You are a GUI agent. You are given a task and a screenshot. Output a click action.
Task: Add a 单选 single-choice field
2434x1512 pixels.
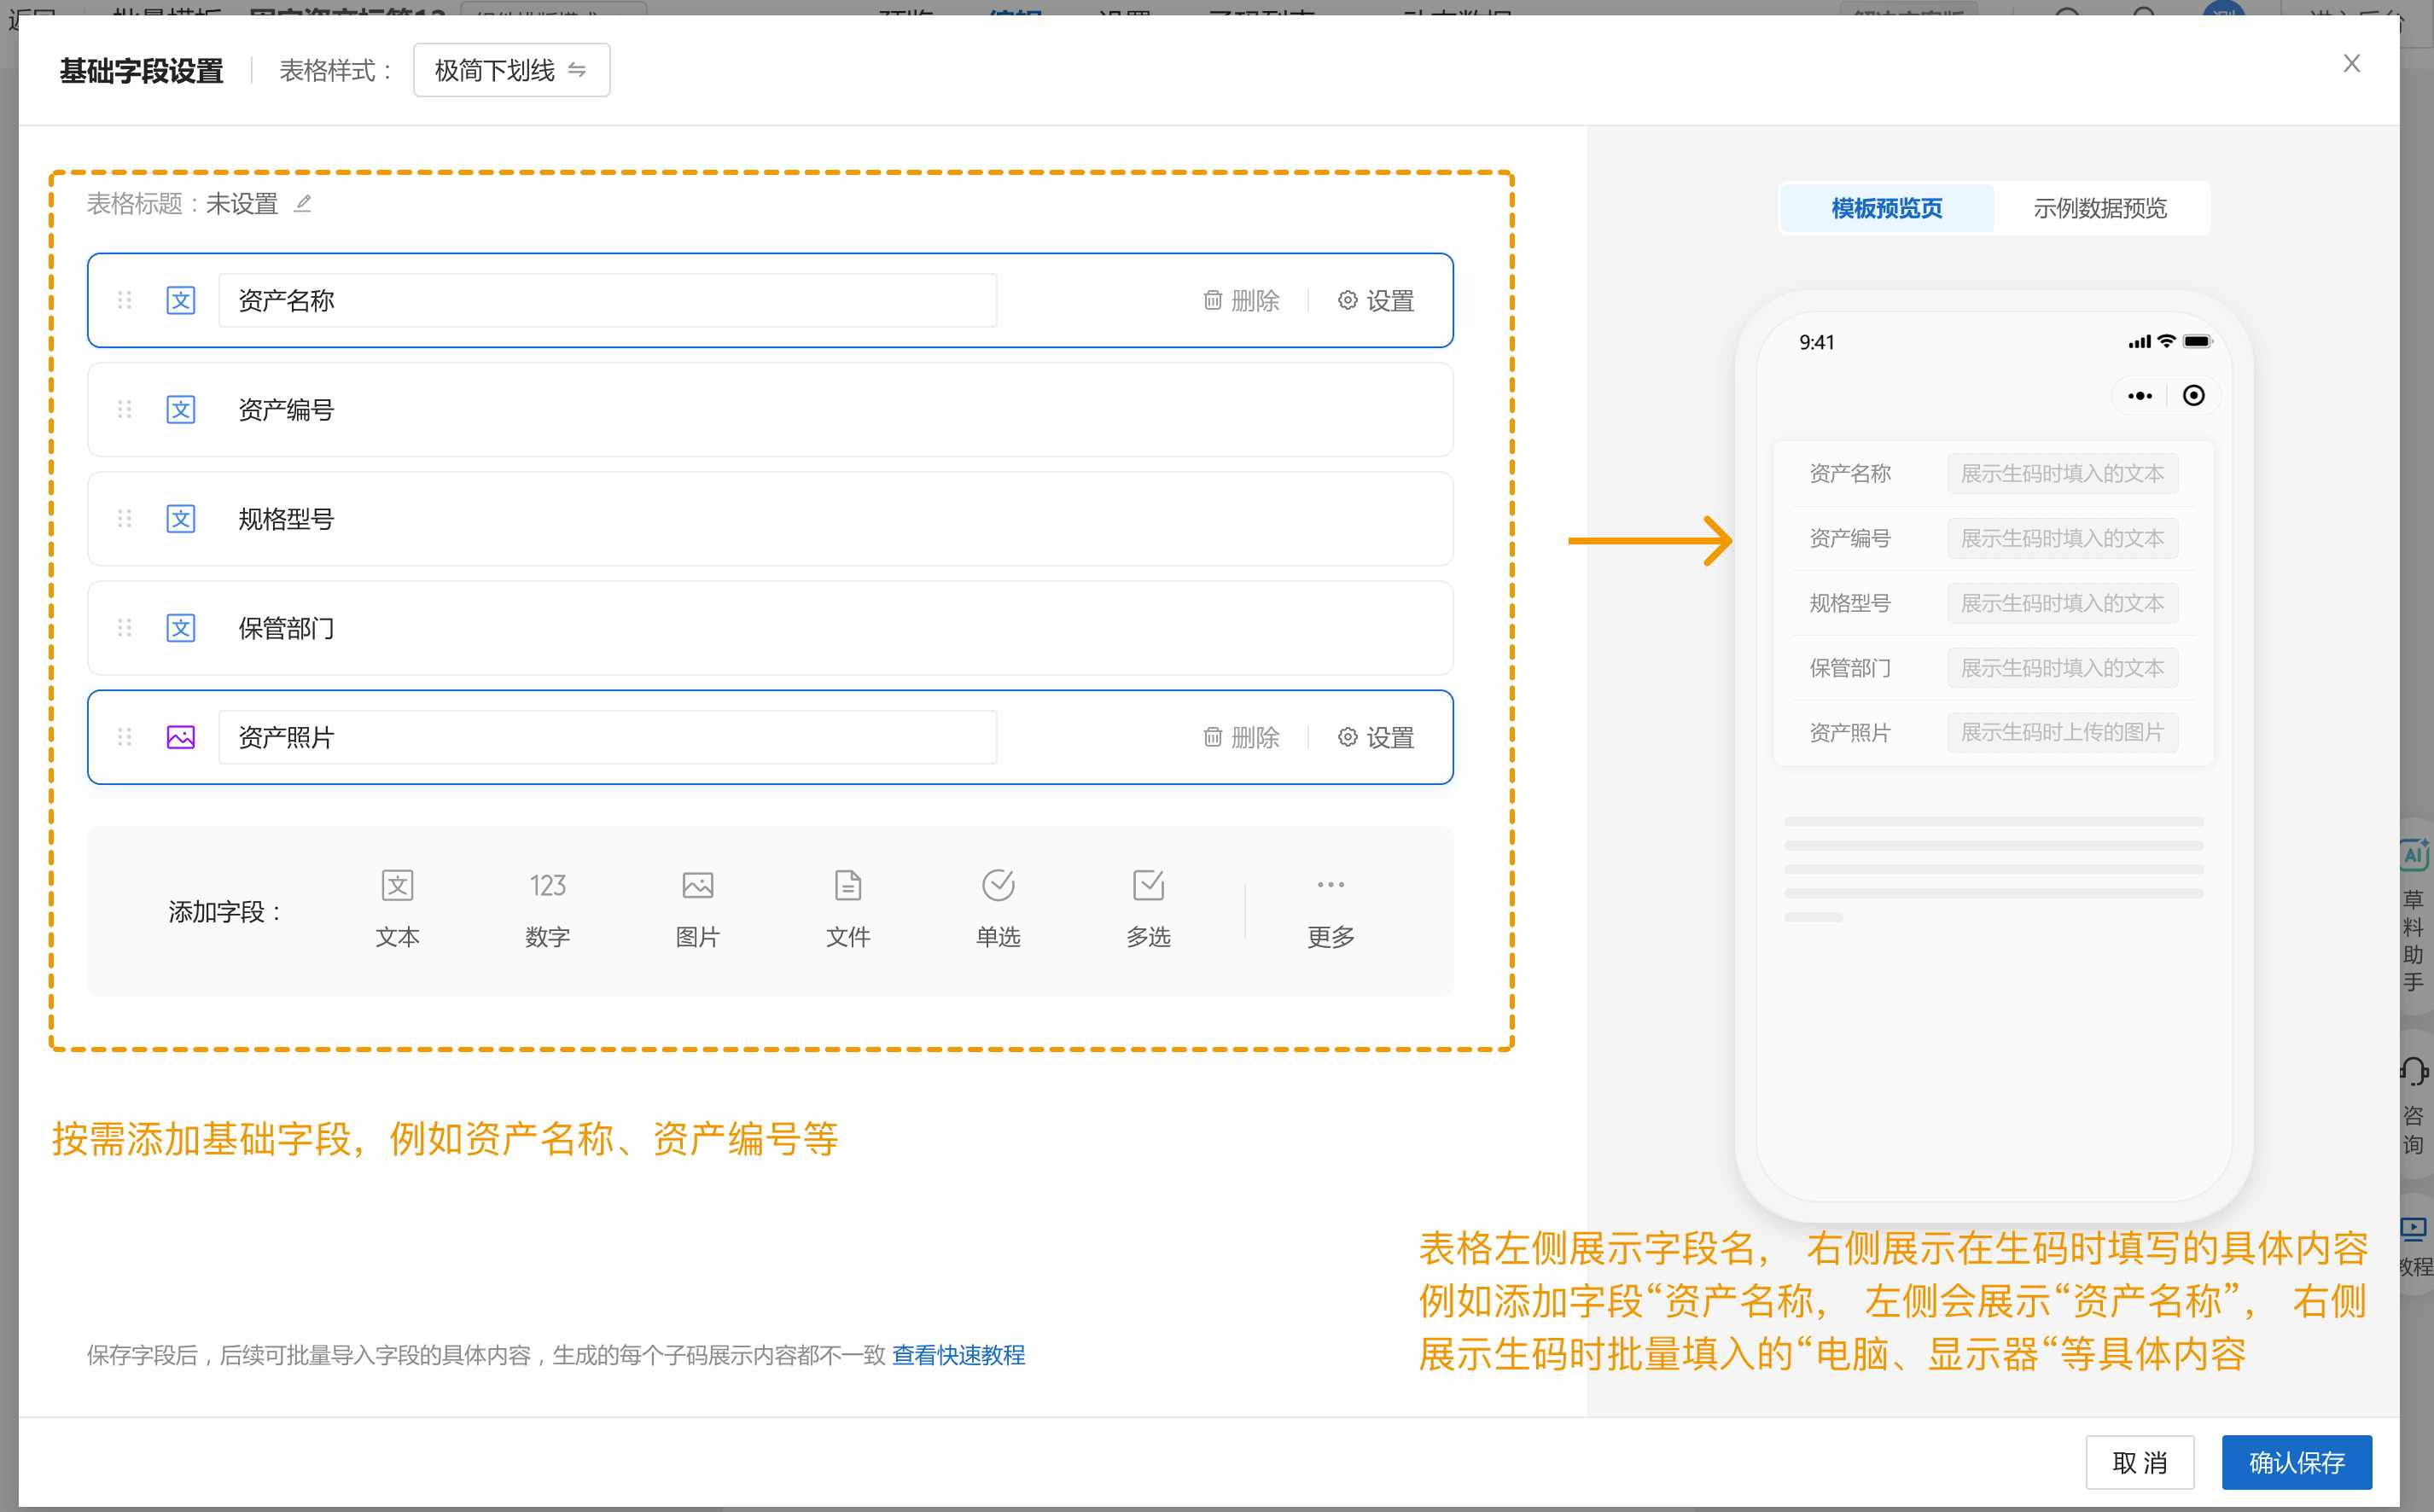997,908
